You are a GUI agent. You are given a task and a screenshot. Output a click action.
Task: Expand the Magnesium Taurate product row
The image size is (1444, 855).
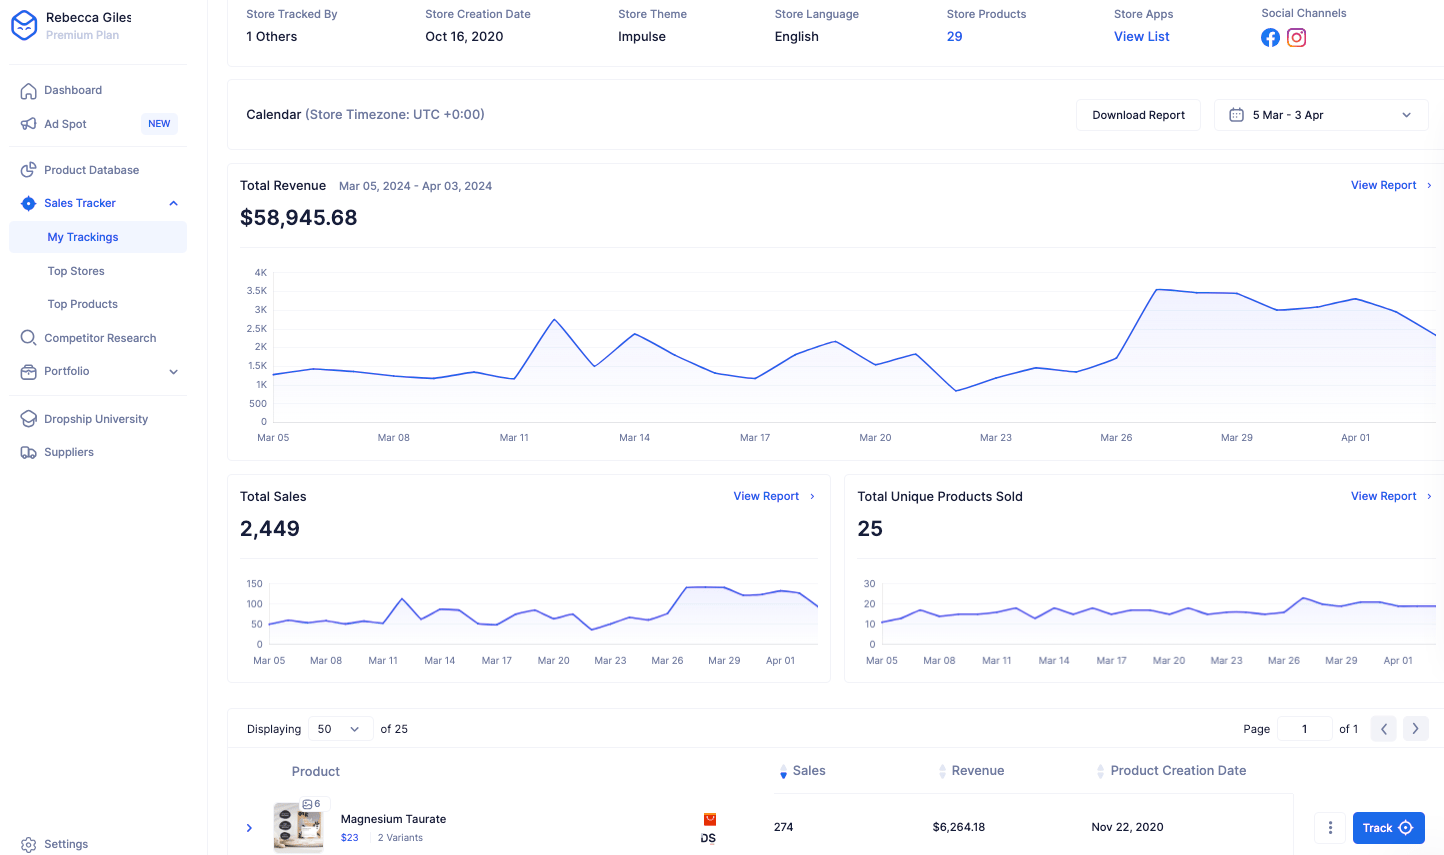[x=249, y=828]
